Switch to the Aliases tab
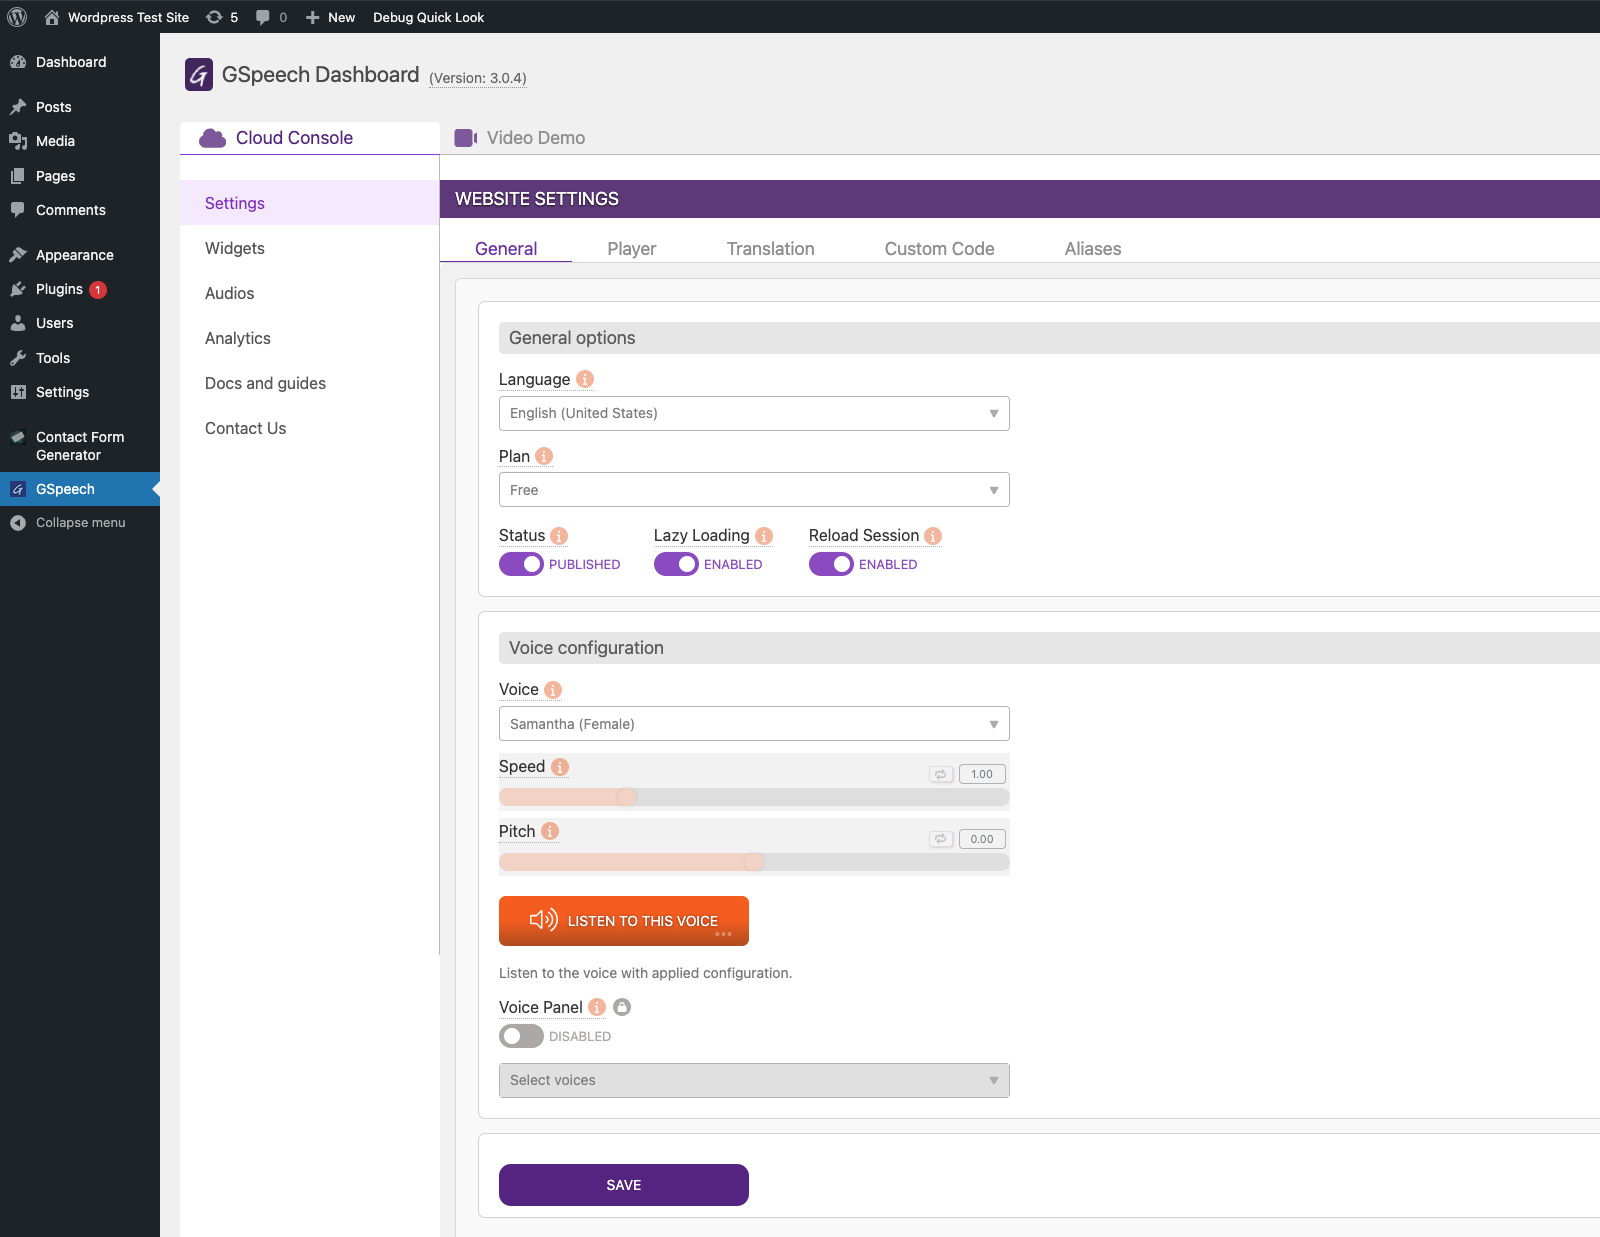This screenshot has width=1600, height=1237. pos(1093,249)
